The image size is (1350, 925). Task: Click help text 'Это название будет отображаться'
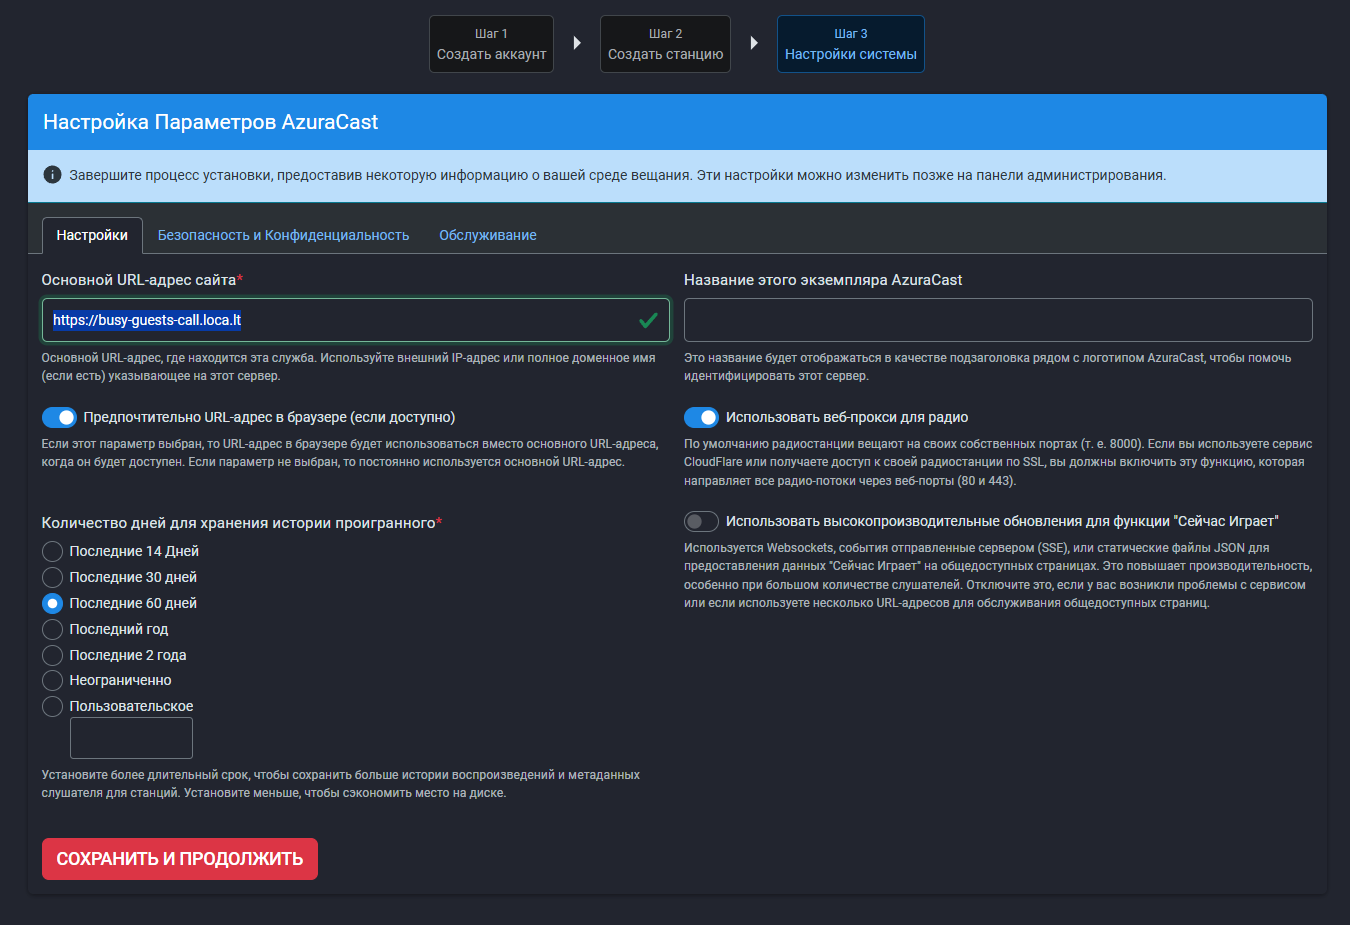[988, 367]
